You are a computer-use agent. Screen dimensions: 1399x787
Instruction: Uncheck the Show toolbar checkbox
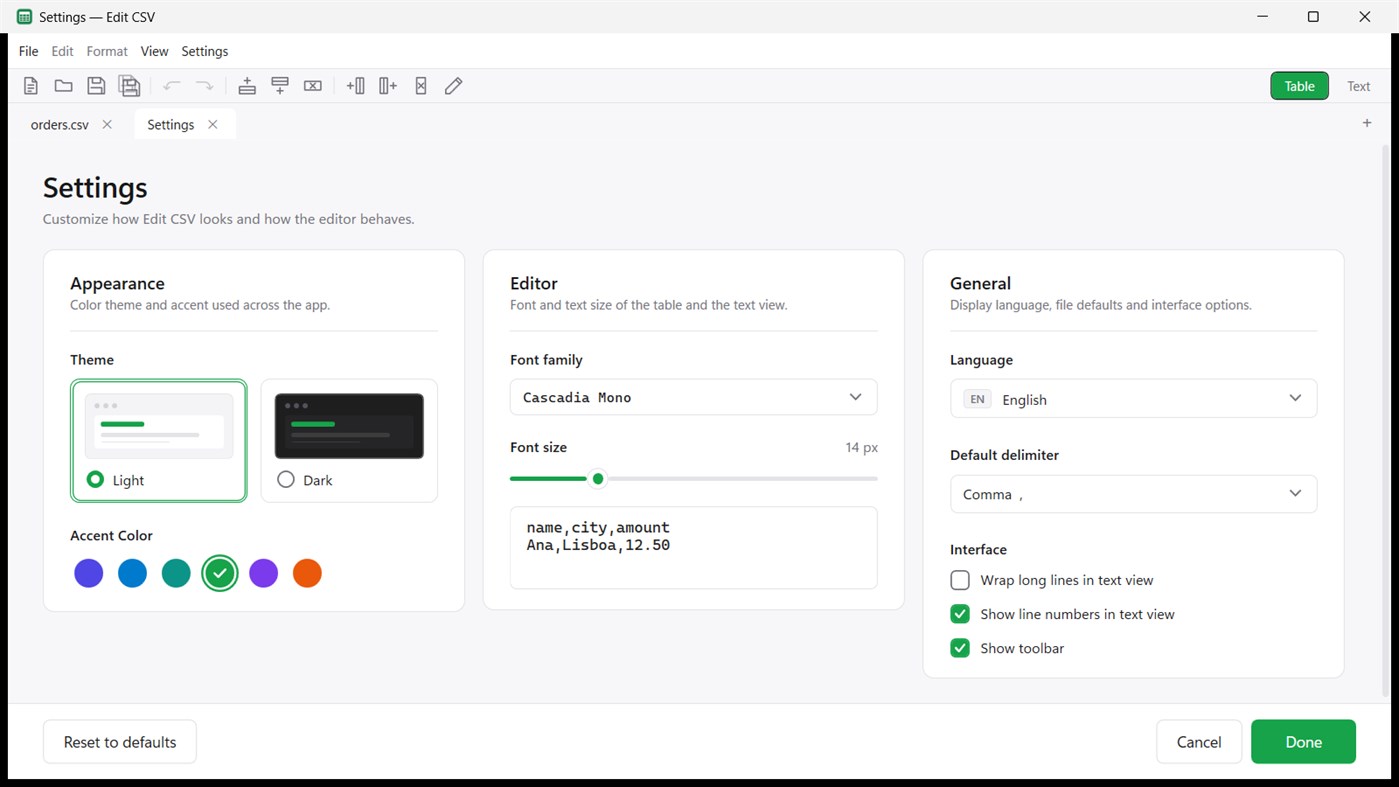pyautogui.click(x=960, y=648)
